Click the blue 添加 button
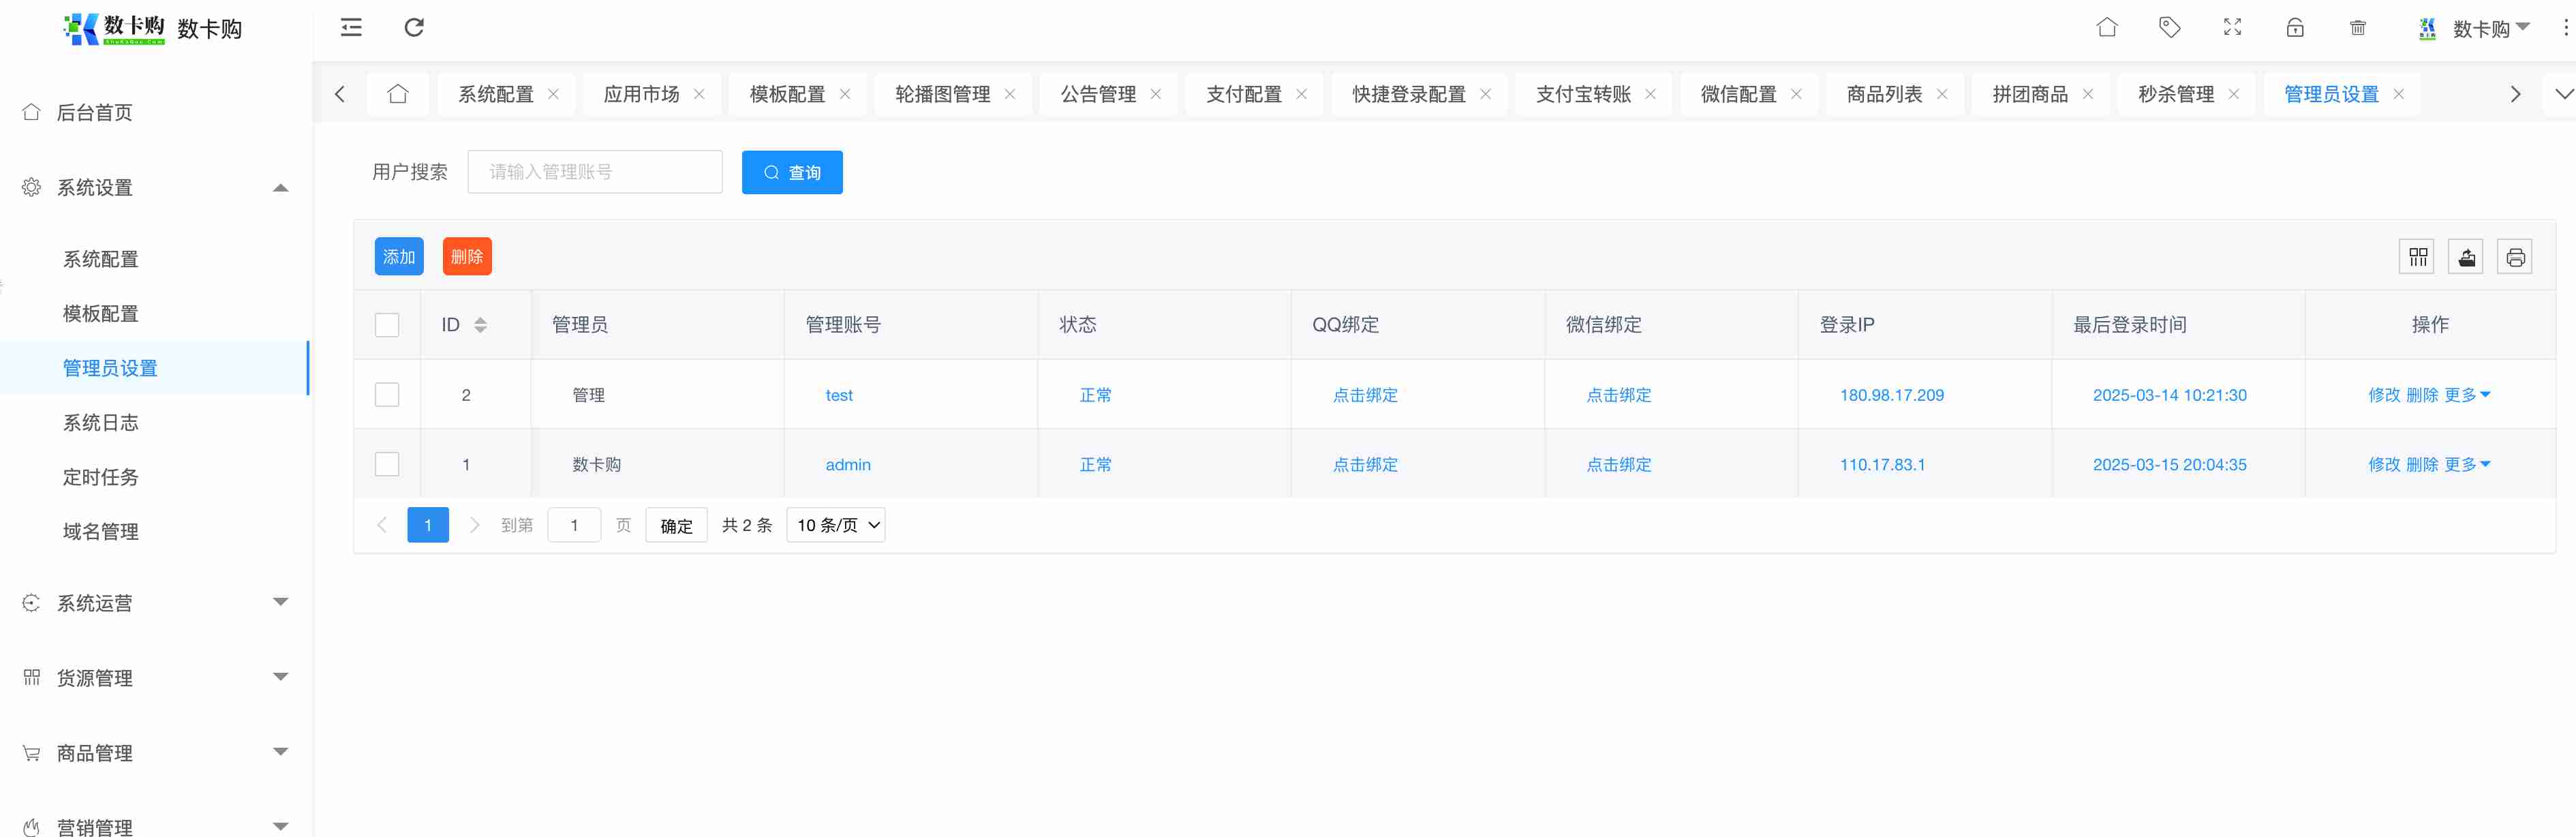This screenshot has width=2576, height=837. click(x=399, y=257)
